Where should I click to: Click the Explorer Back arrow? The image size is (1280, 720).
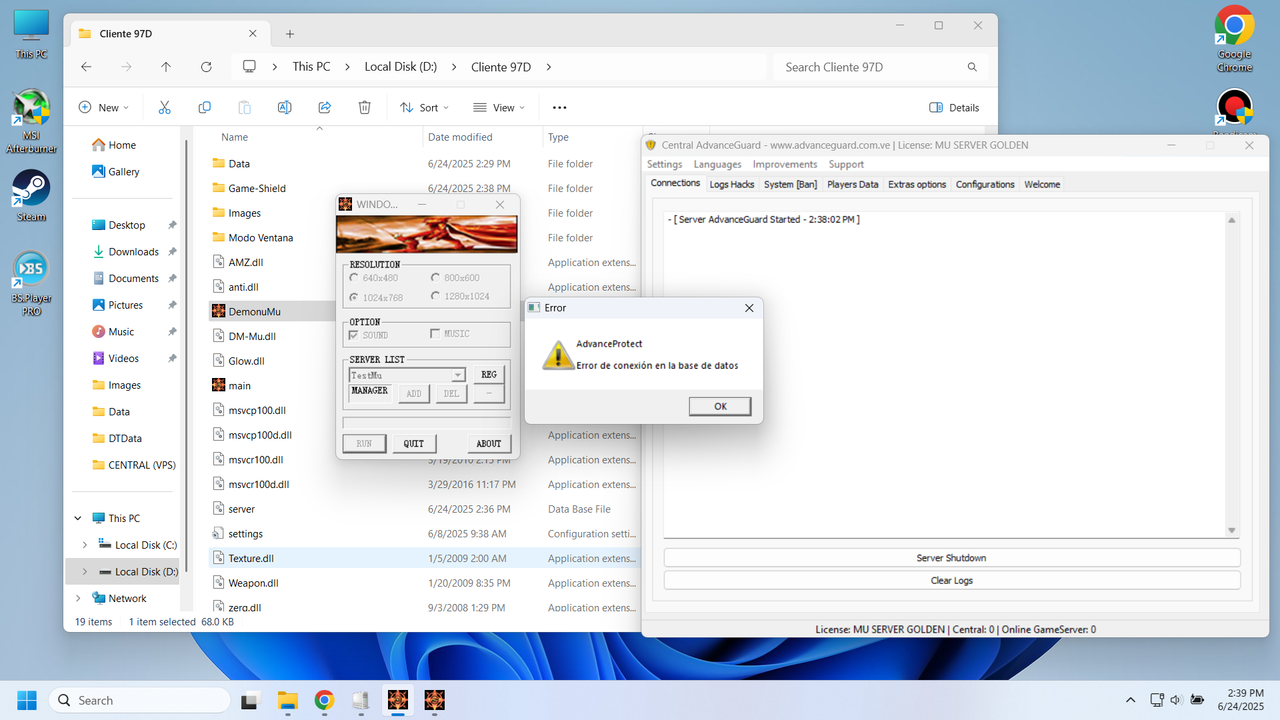[86, 67]
